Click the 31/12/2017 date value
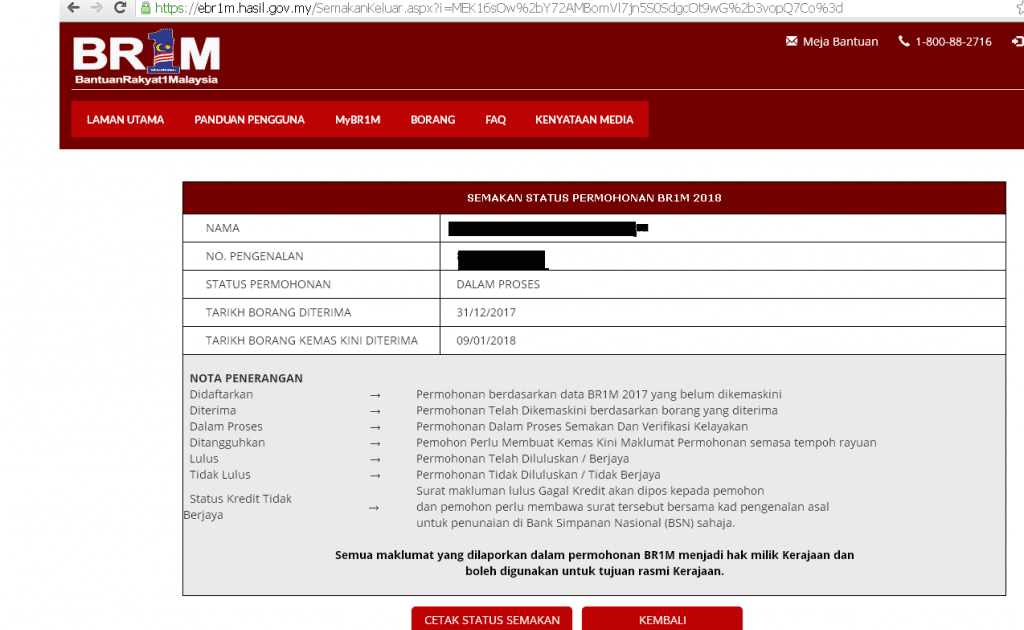Image resolution: width=1024 pixels, height=630 pixels. tap(486, 312)
